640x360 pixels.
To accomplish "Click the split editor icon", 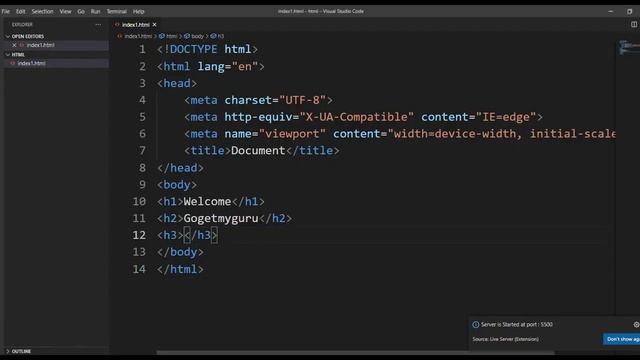I will click(x=634, y=24).
